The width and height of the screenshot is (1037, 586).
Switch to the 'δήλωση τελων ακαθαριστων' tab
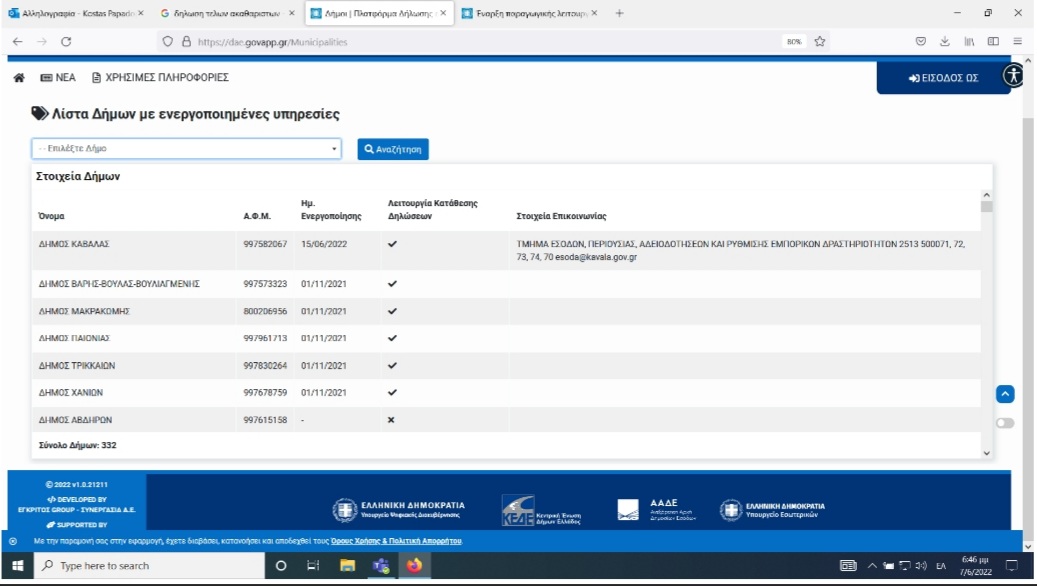[227, 14]
